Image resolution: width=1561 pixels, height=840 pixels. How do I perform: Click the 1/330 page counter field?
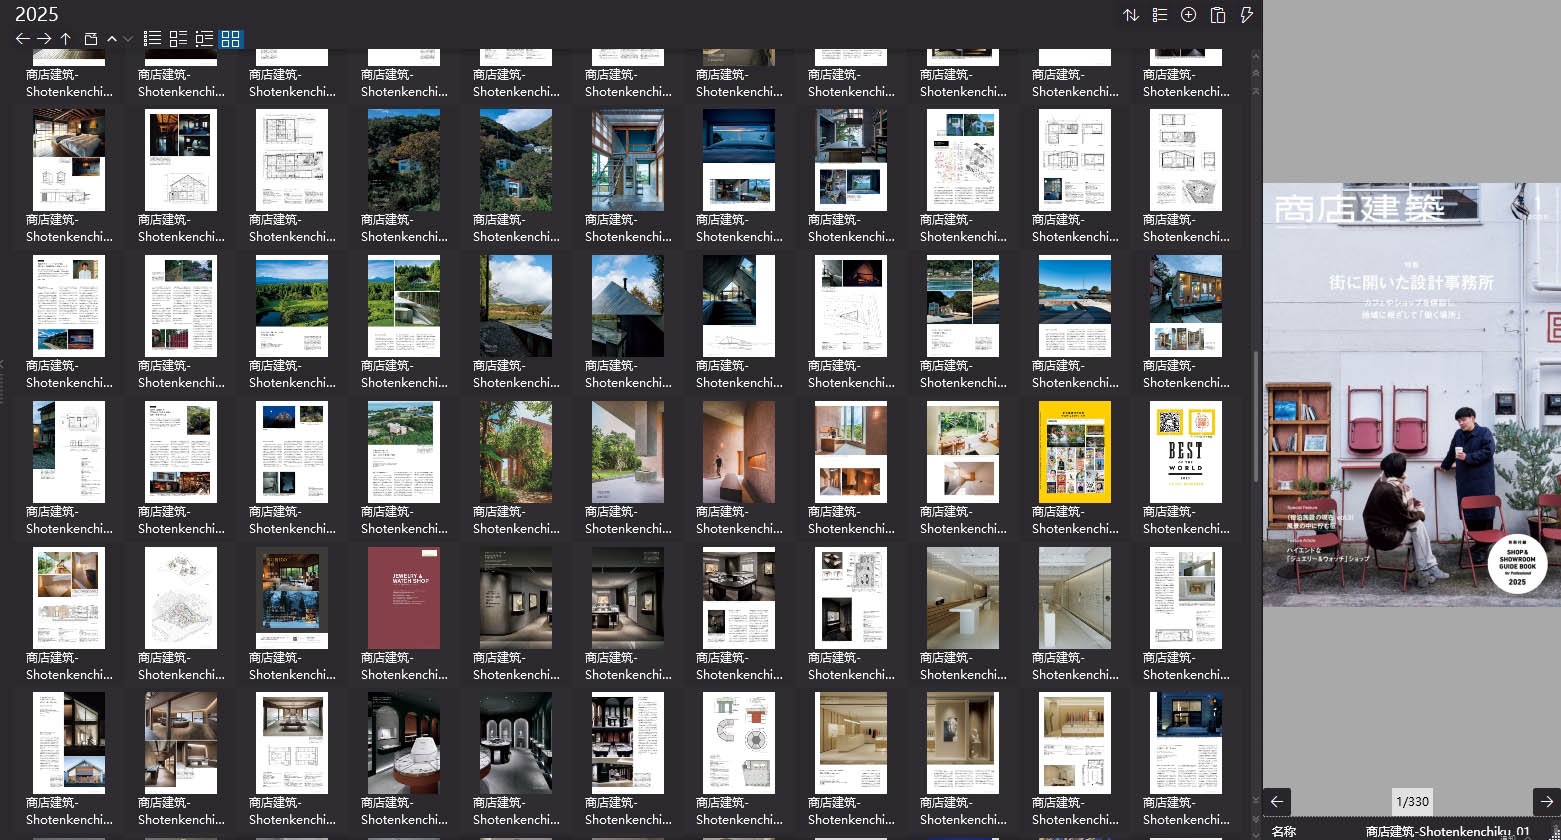1412,801
